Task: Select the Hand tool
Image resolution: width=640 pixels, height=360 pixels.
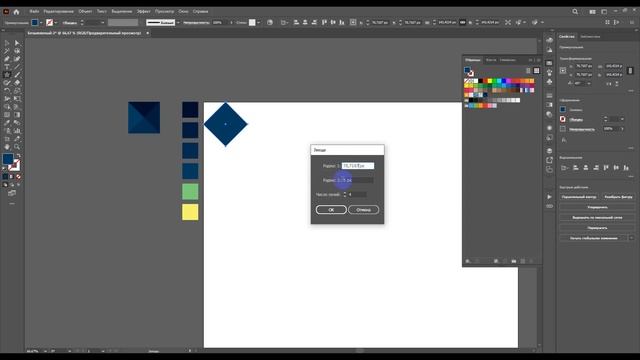Action: click(x=7, y=147)
